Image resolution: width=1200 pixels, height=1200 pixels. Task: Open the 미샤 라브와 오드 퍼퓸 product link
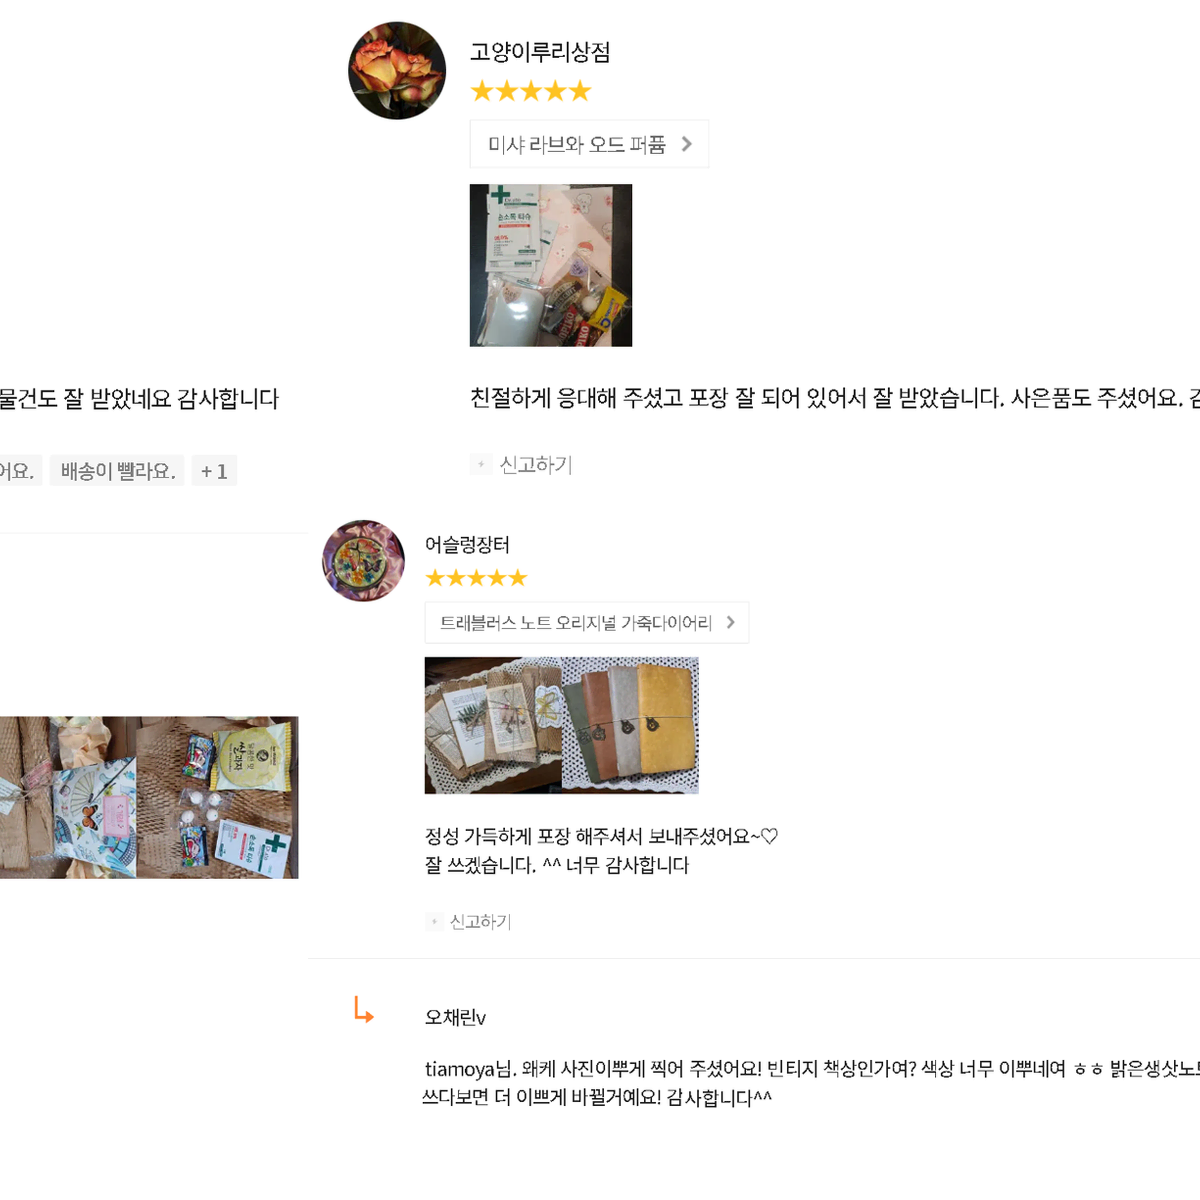(589, 144)
